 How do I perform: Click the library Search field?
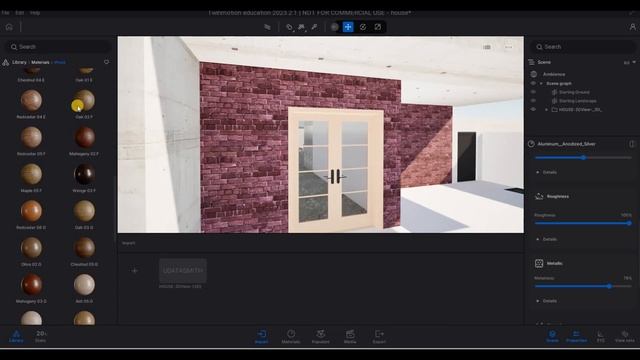57,47
